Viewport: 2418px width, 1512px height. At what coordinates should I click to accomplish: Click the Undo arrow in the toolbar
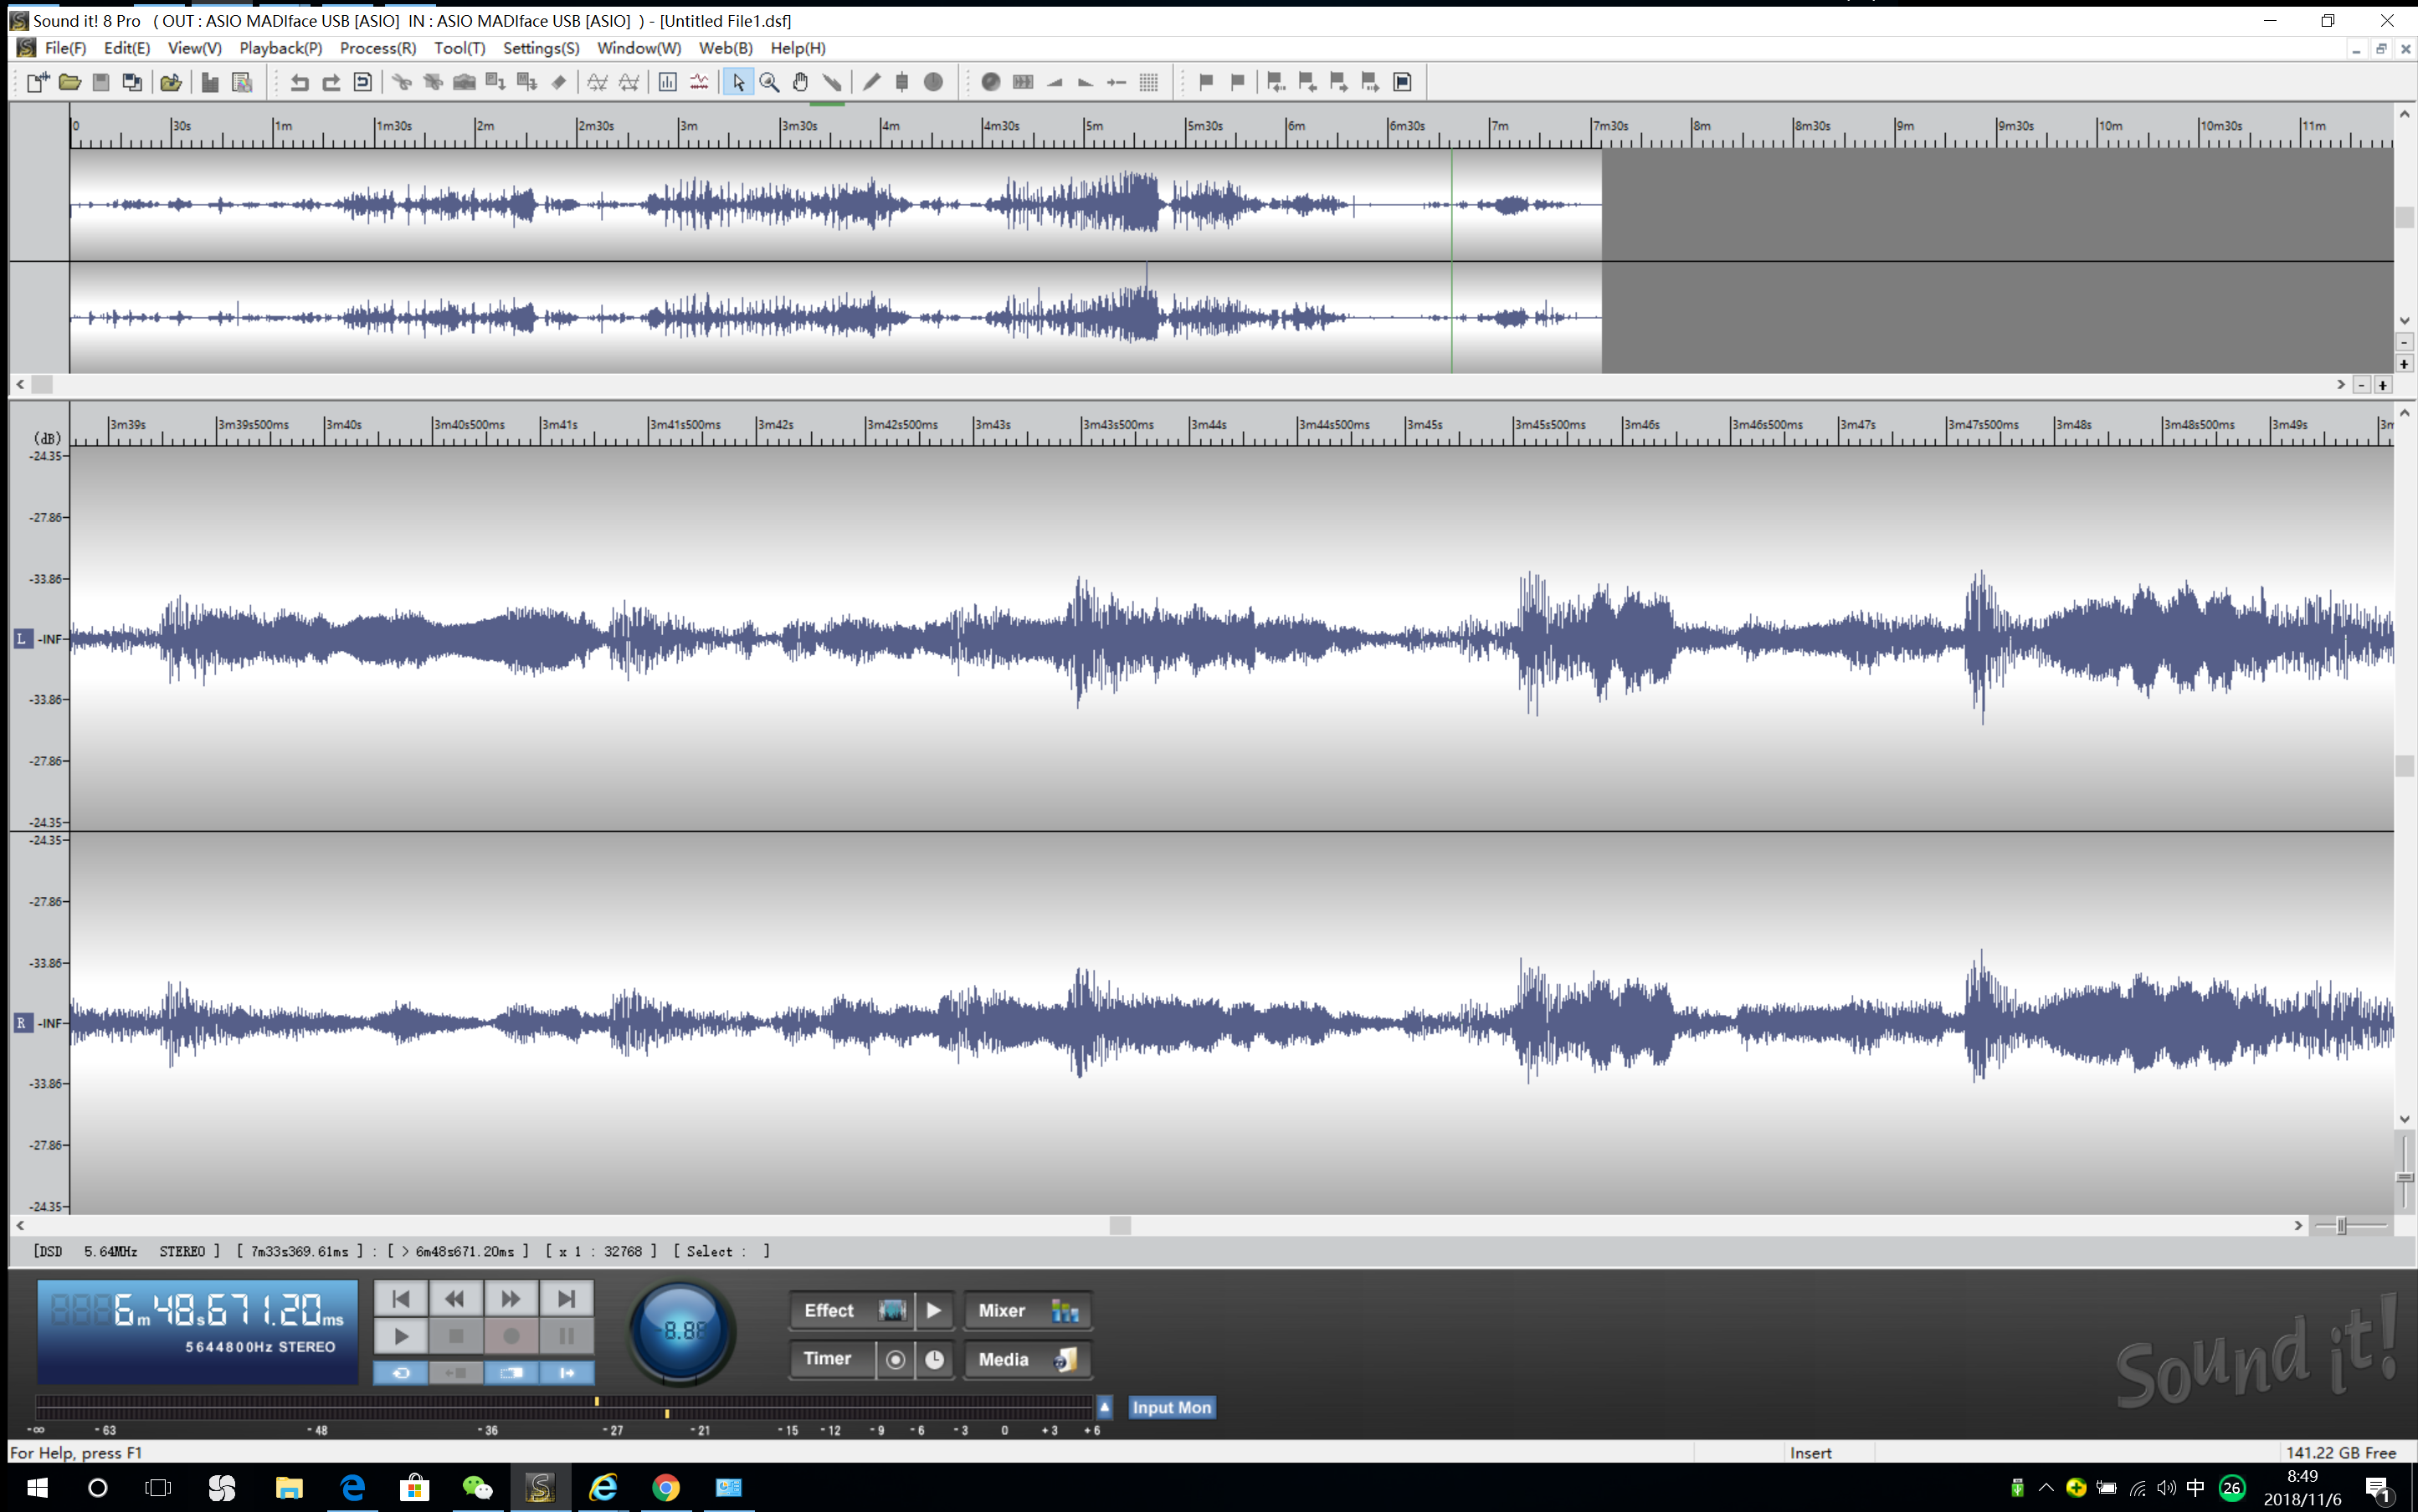tap(299, 82)
